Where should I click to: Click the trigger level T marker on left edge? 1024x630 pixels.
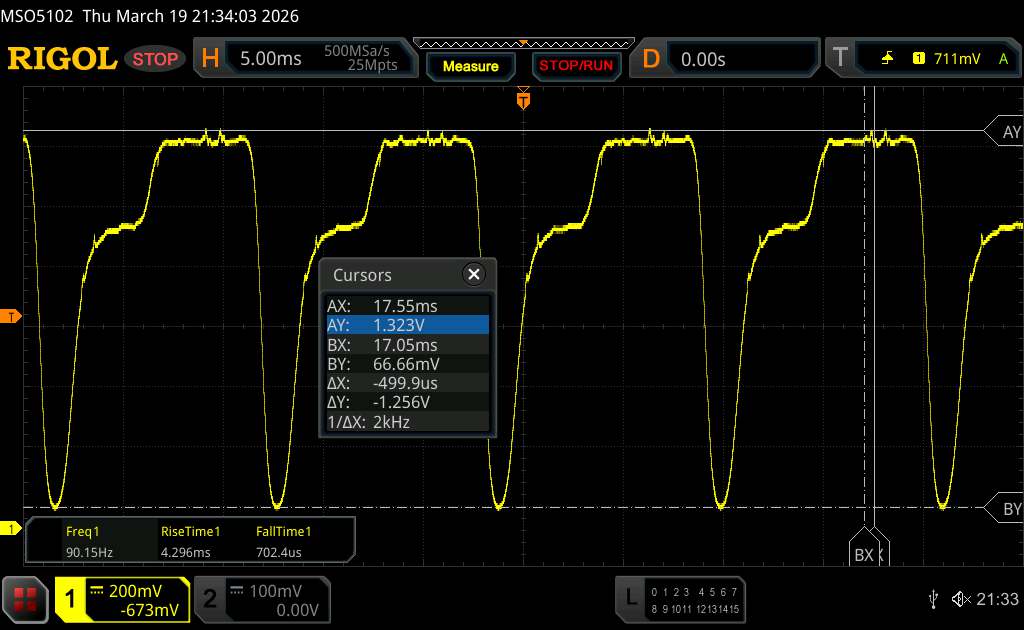(12, 317)
